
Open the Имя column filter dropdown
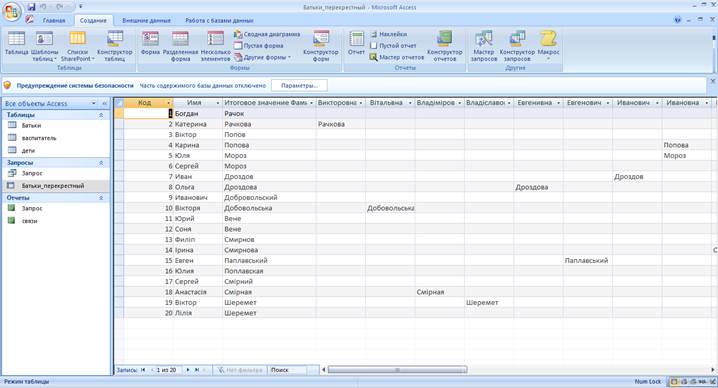tap(218, 103)
